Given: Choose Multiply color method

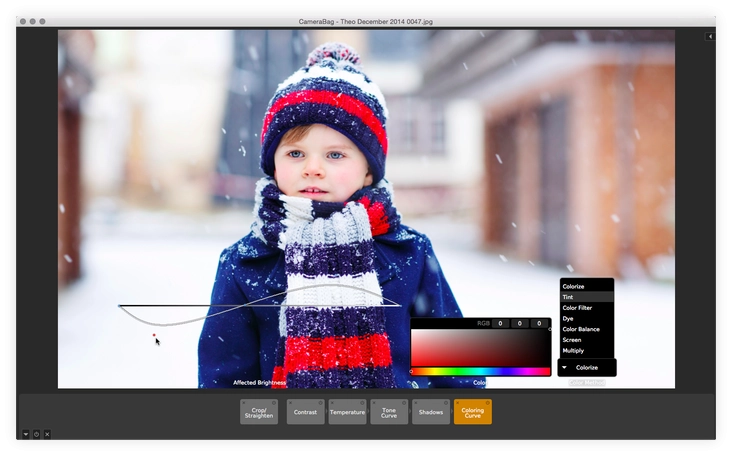Looking at the screenshot, I should point(587,351).
